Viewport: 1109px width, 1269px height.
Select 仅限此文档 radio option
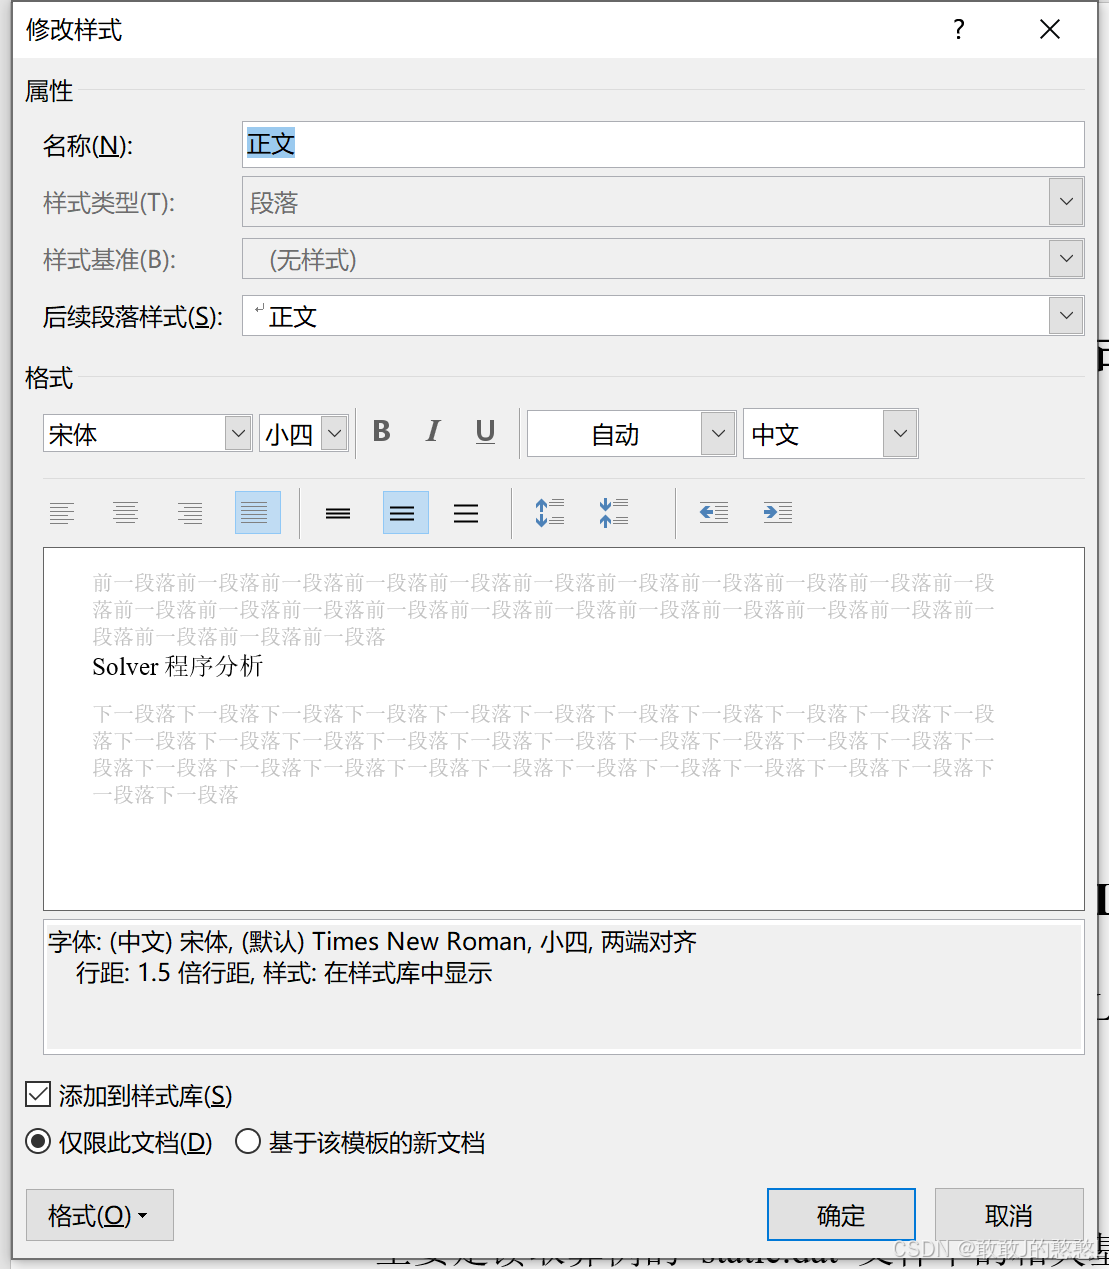click(x=39, y=1142)
